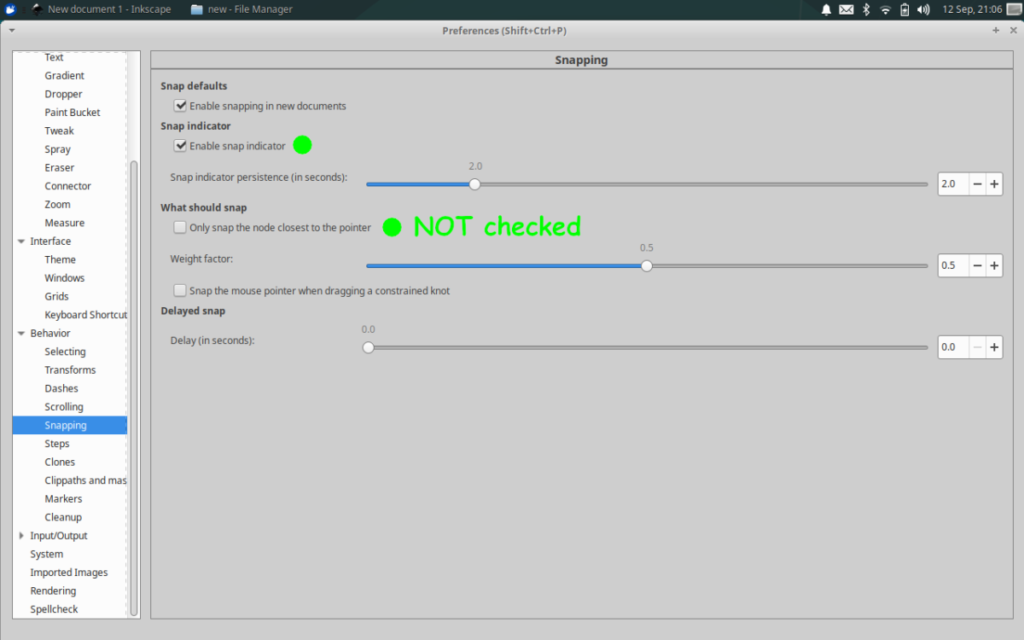Collapse the Behavior tree section
Viewport: 1024px width, 640px height.
21,333
